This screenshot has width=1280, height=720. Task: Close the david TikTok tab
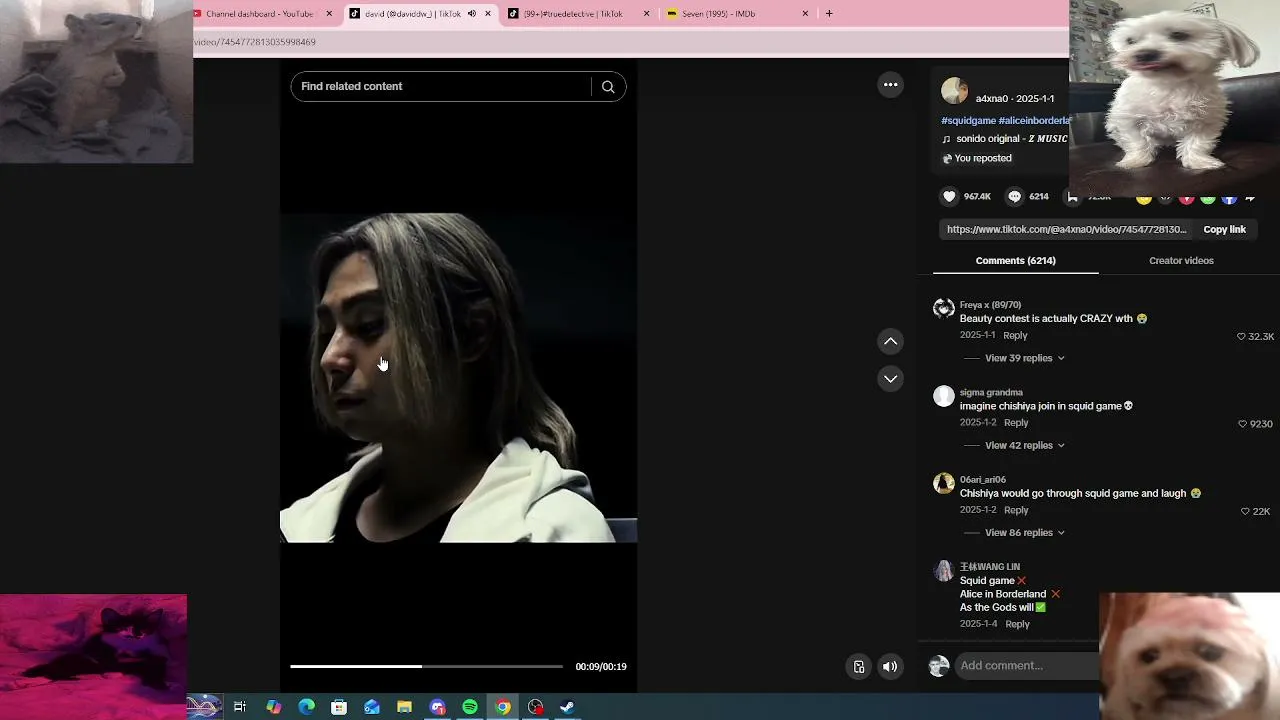pyautogui.click(x=488, y=14)
